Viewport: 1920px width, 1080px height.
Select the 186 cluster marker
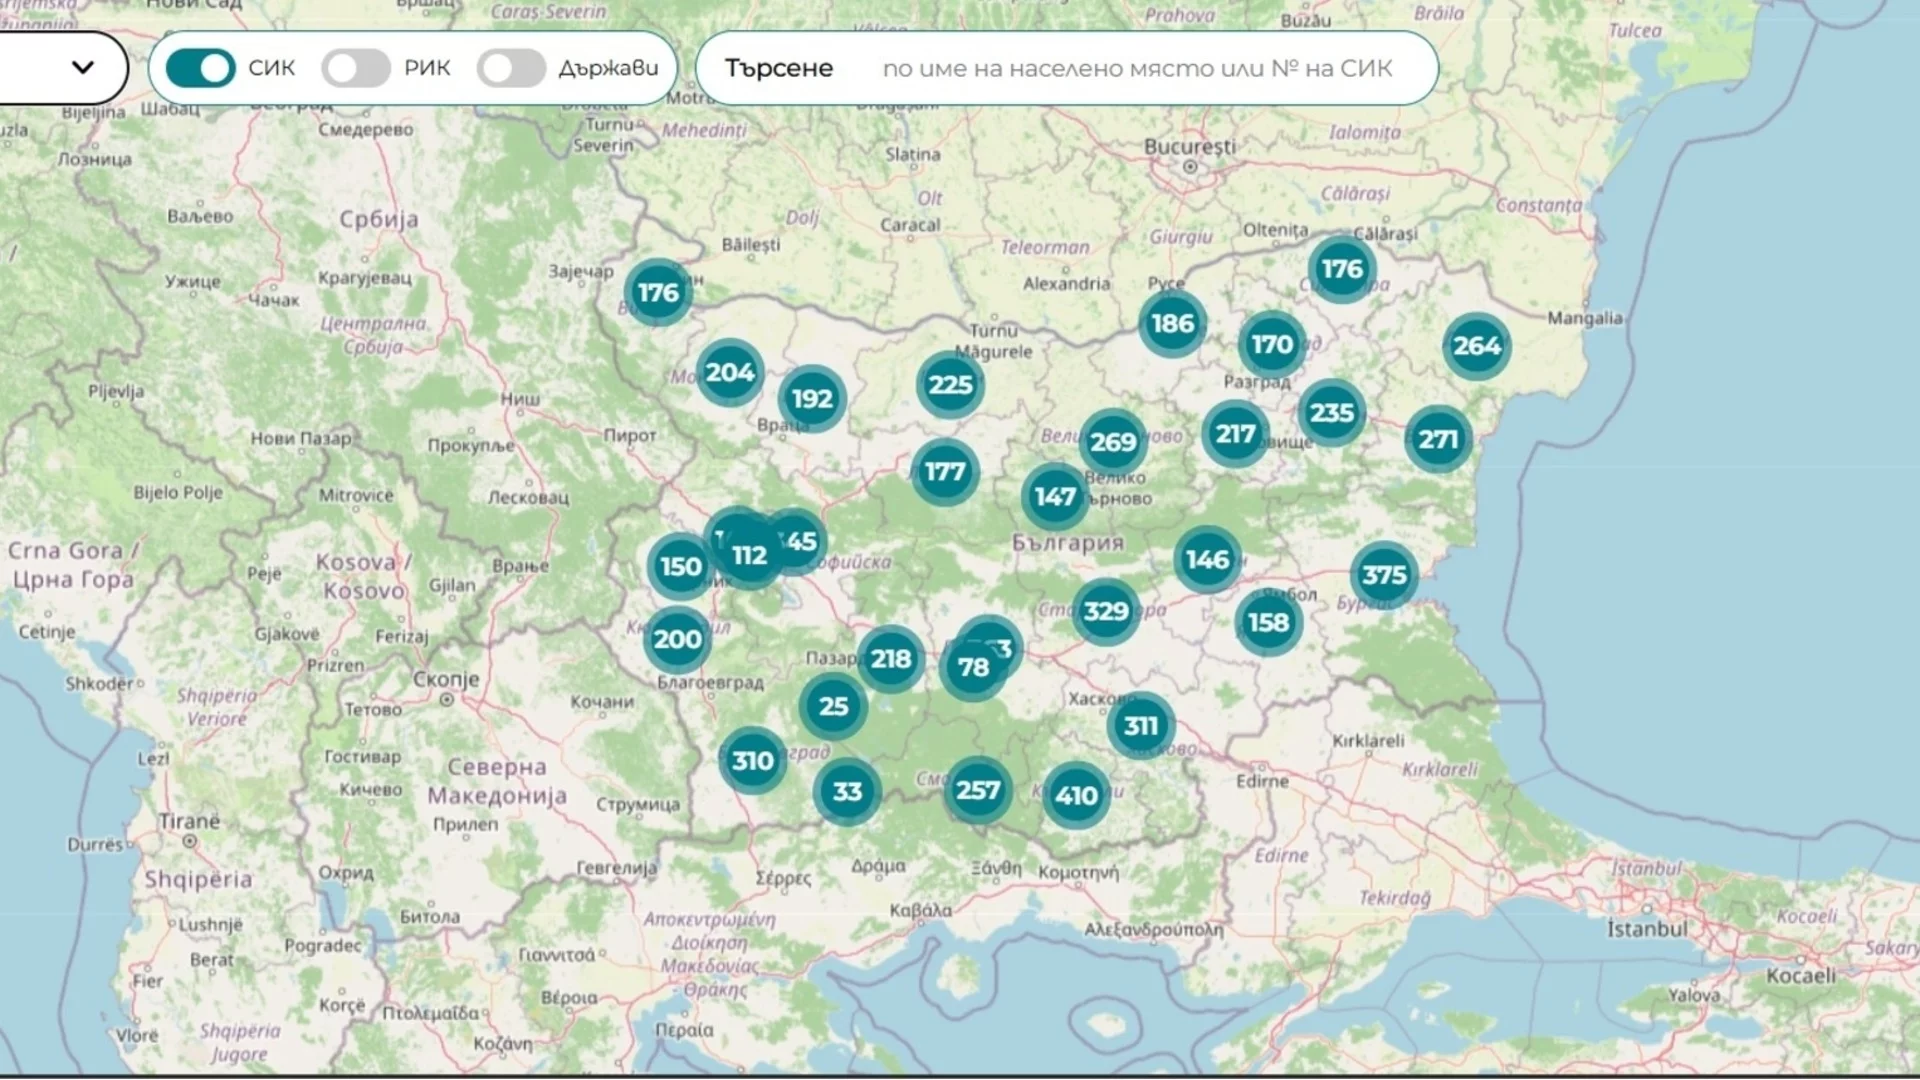(1172, 324)
